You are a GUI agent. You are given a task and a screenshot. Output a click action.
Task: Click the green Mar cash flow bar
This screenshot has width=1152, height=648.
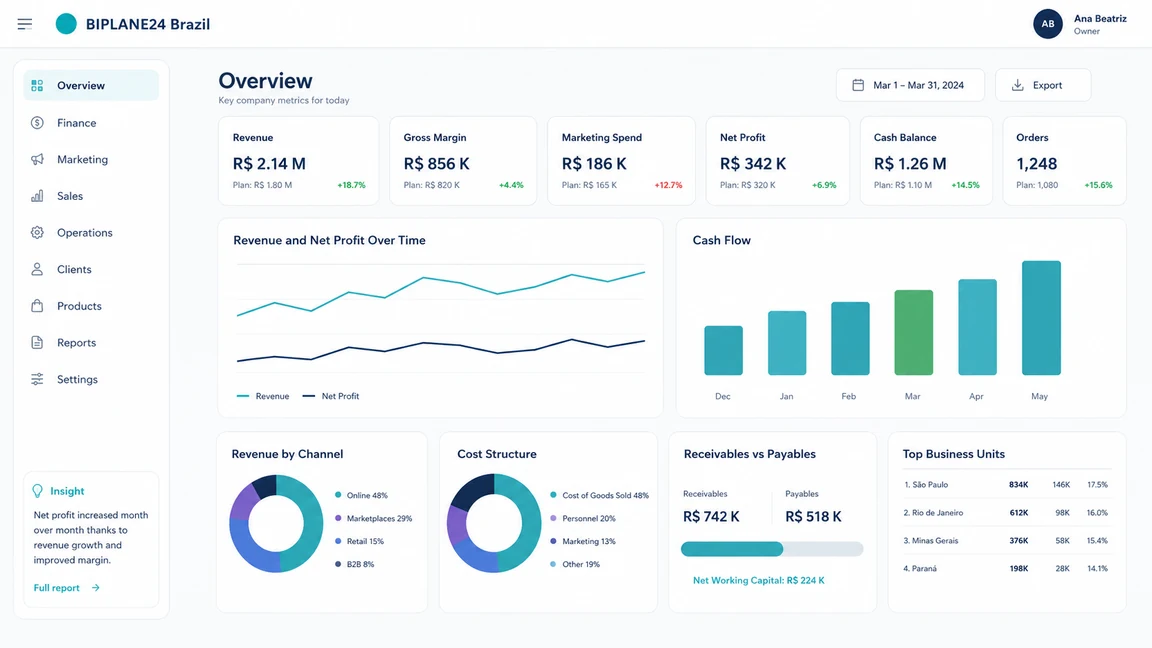coord(913,333)
